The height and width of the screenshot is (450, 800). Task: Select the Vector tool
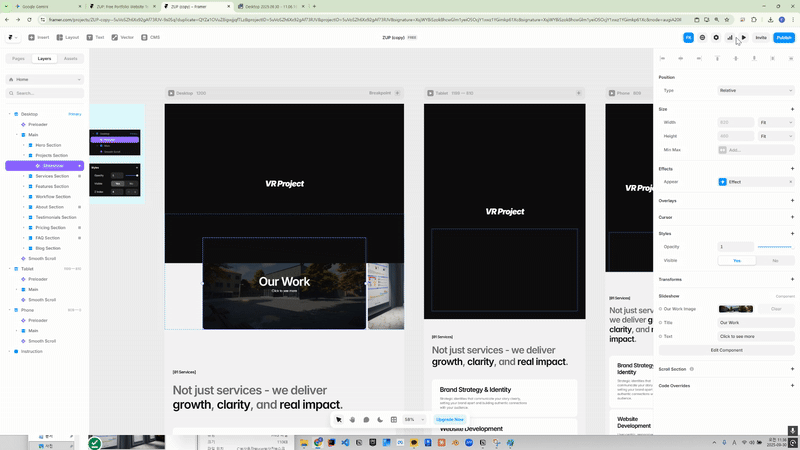point(123,37)
